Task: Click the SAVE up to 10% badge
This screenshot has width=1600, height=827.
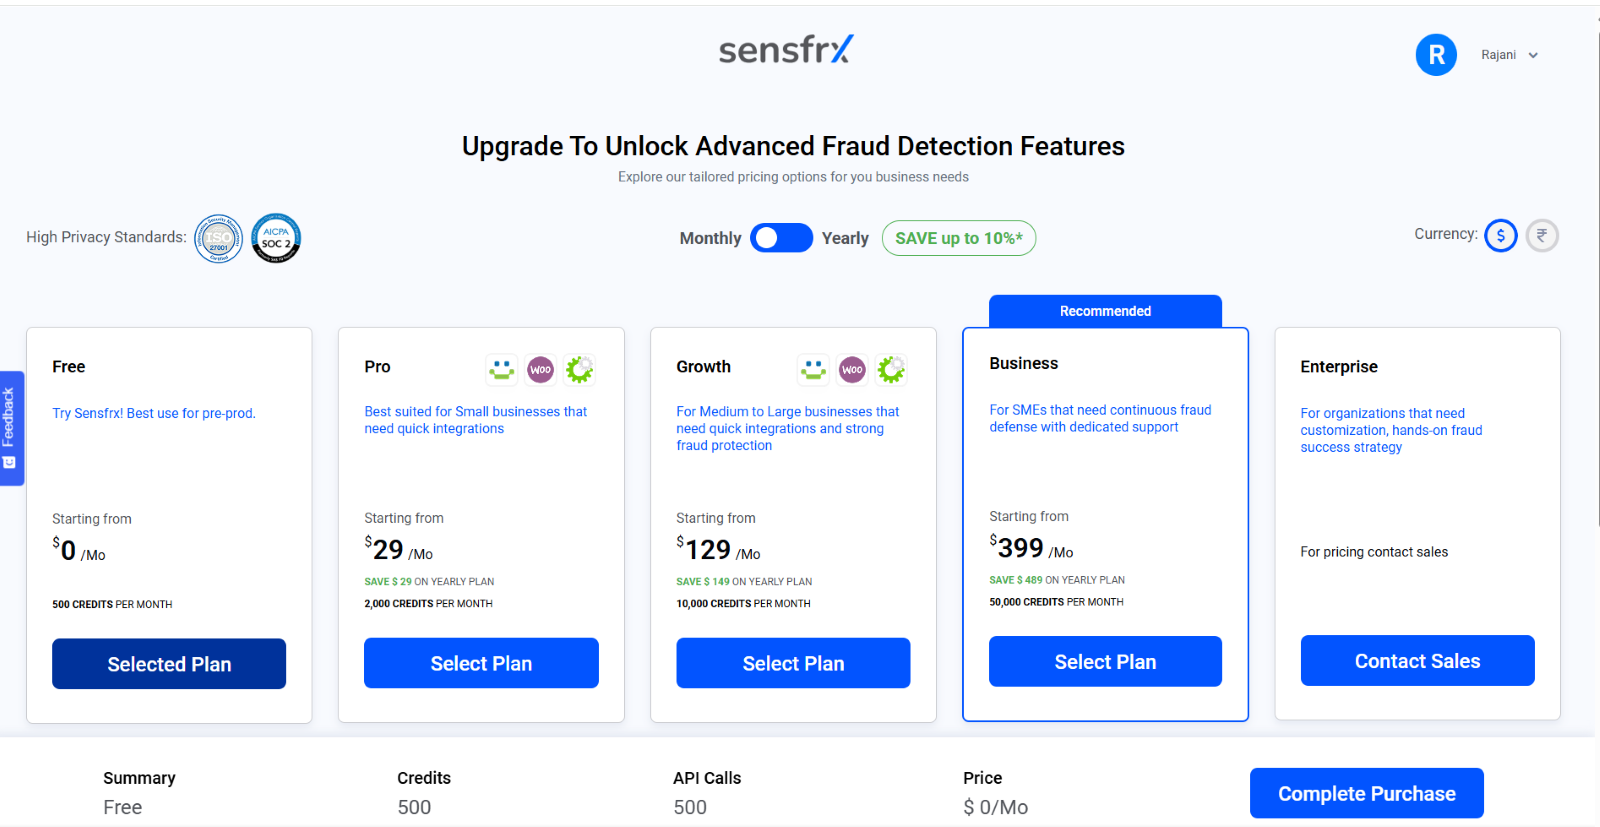Action: point(959,238)
